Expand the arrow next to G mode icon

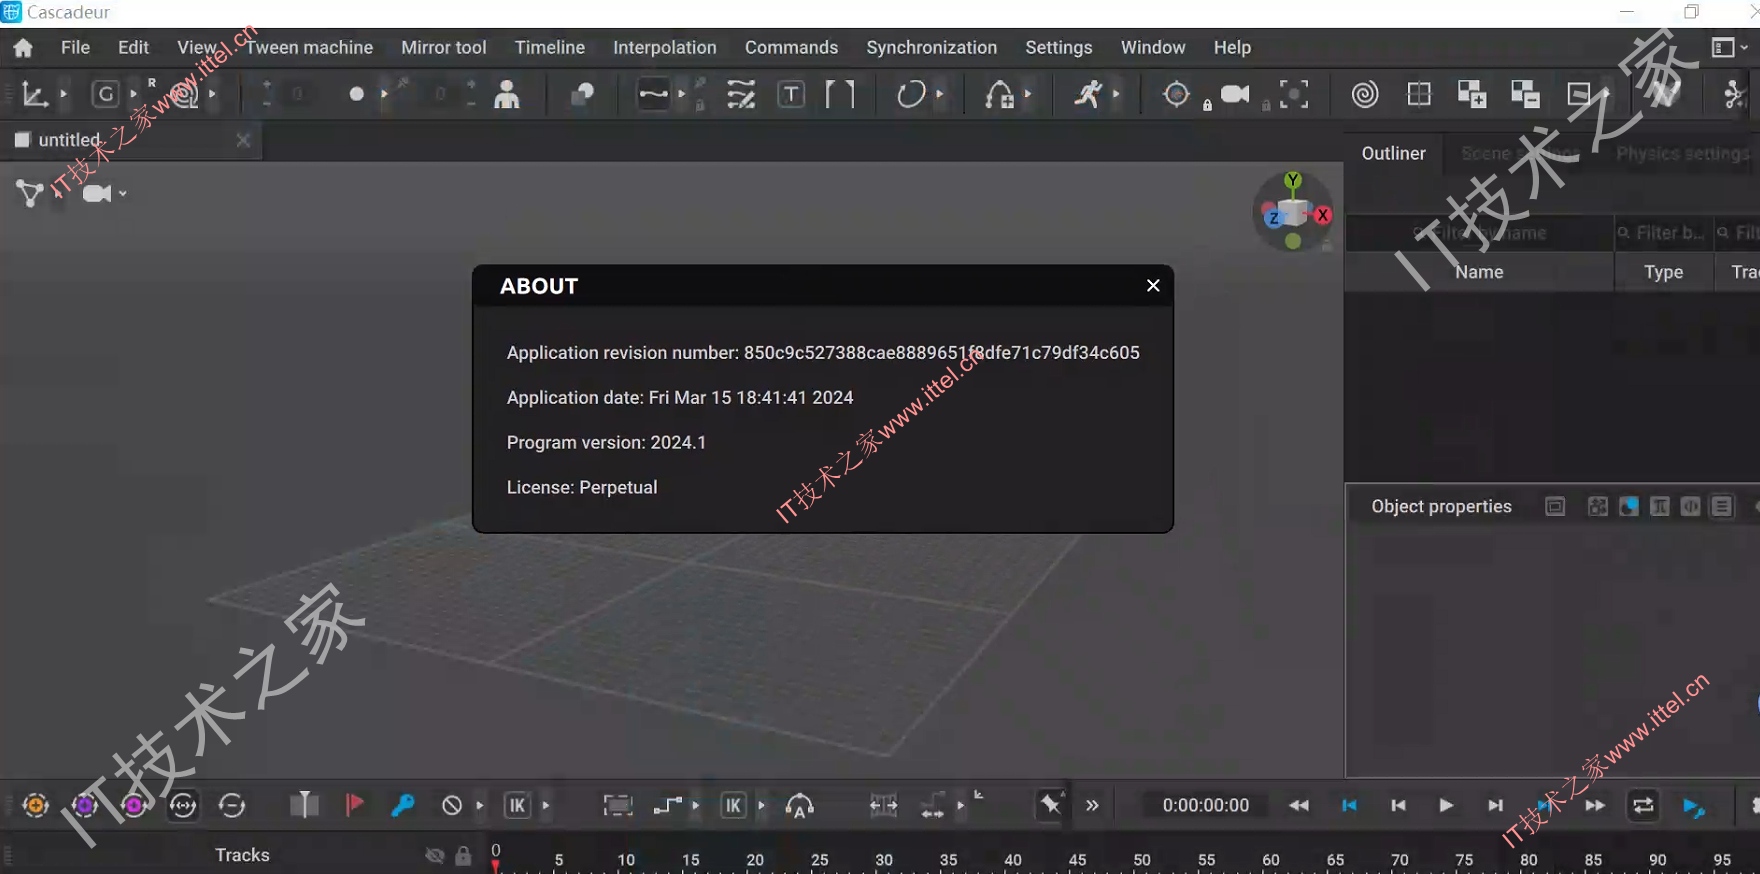coord(133,95)
